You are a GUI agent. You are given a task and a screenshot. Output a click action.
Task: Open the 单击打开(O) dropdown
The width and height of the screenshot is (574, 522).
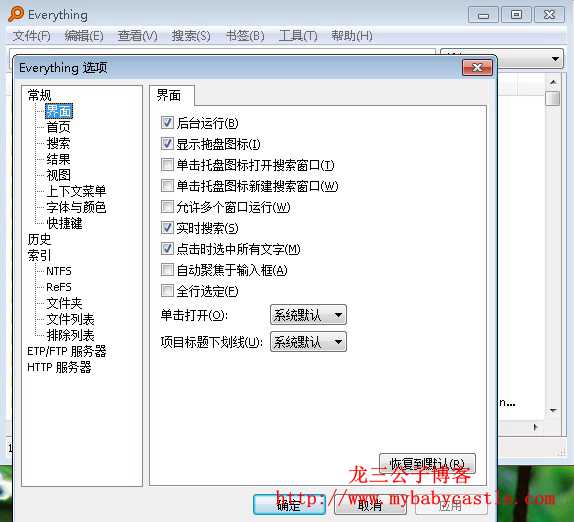308,315
